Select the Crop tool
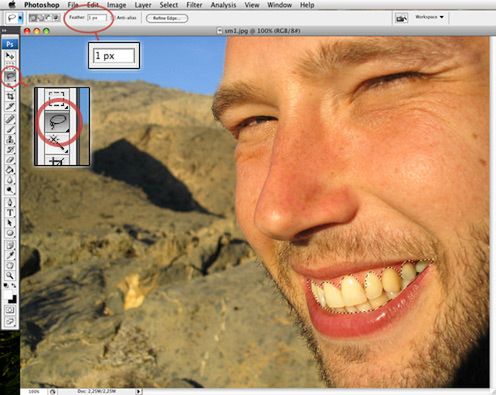The width and height of the screenshot is (496, 395). (10, 97)
